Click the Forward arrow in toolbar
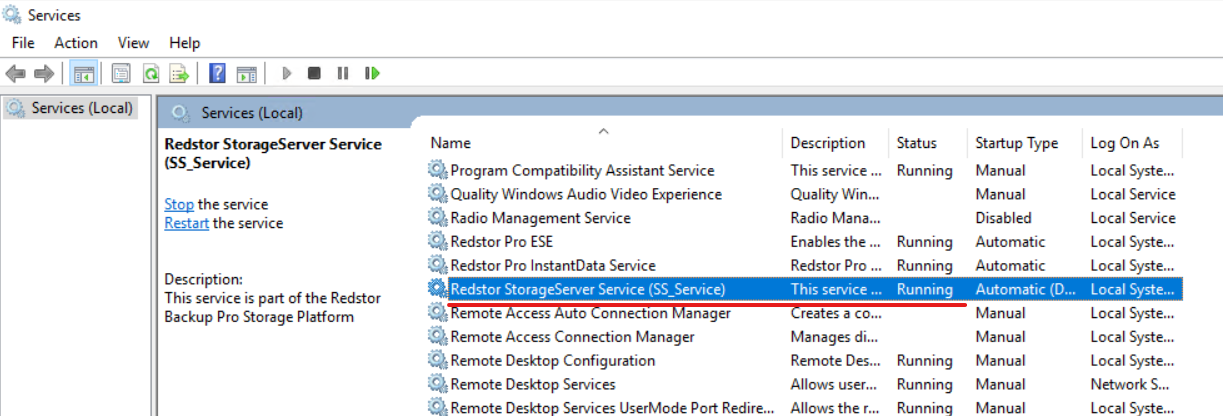This screenshot has height=416, width=1223. click(43, 73)
